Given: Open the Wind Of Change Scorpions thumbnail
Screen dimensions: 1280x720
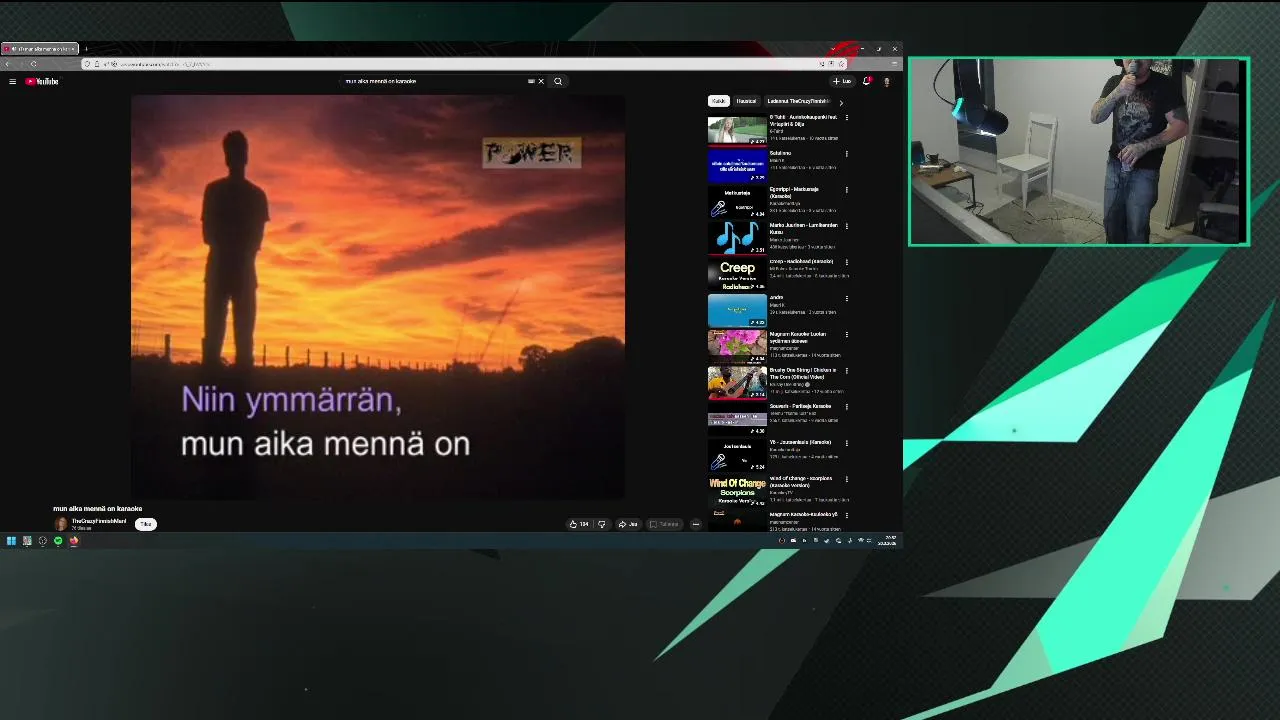Looking at the screenshot, I should pos(737,490).
